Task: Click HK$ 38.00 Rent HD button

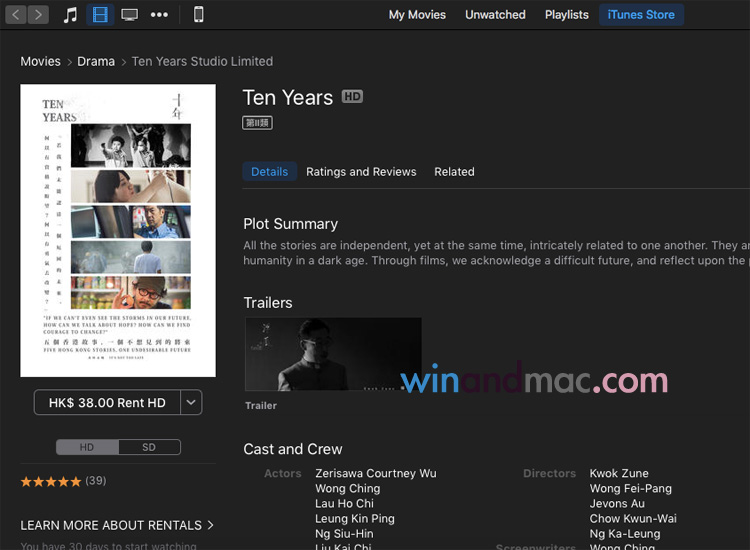Action: (107, 402)
